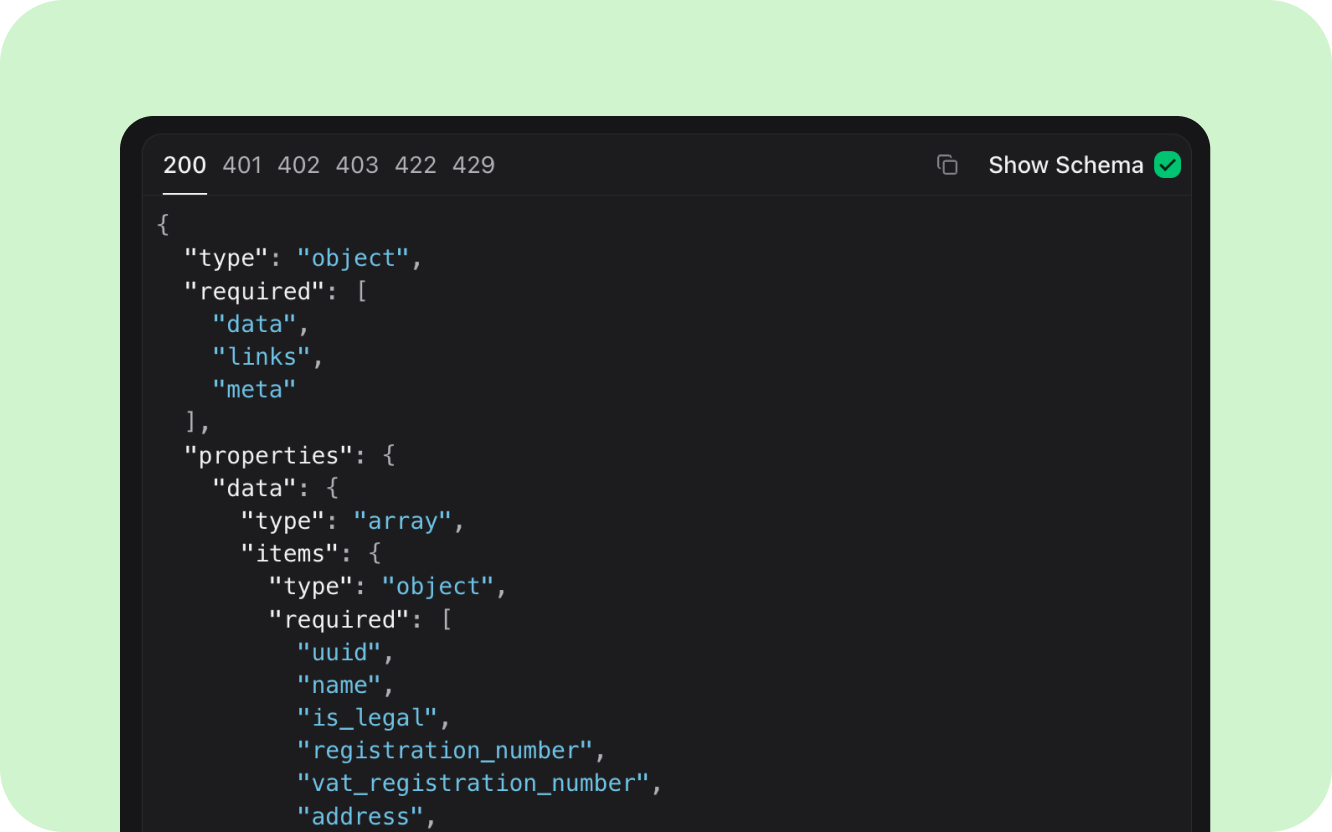The height and width of the screenshot is (832, 1332).
Task: Select the "meta" entry in the required list
Action: point(255,390)
